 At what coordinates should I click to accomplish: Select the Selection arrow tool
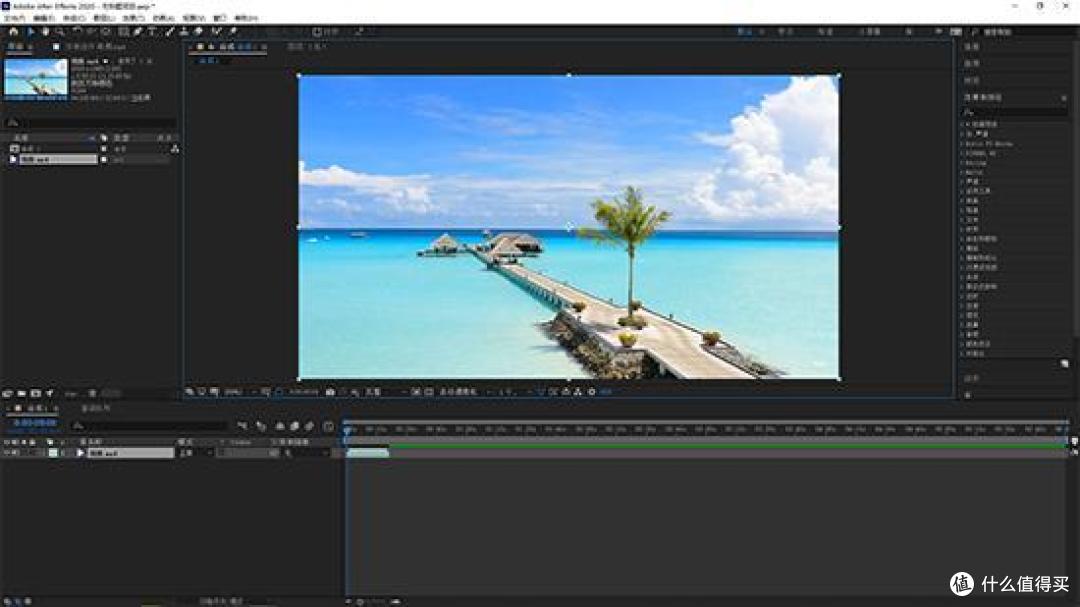29,31
